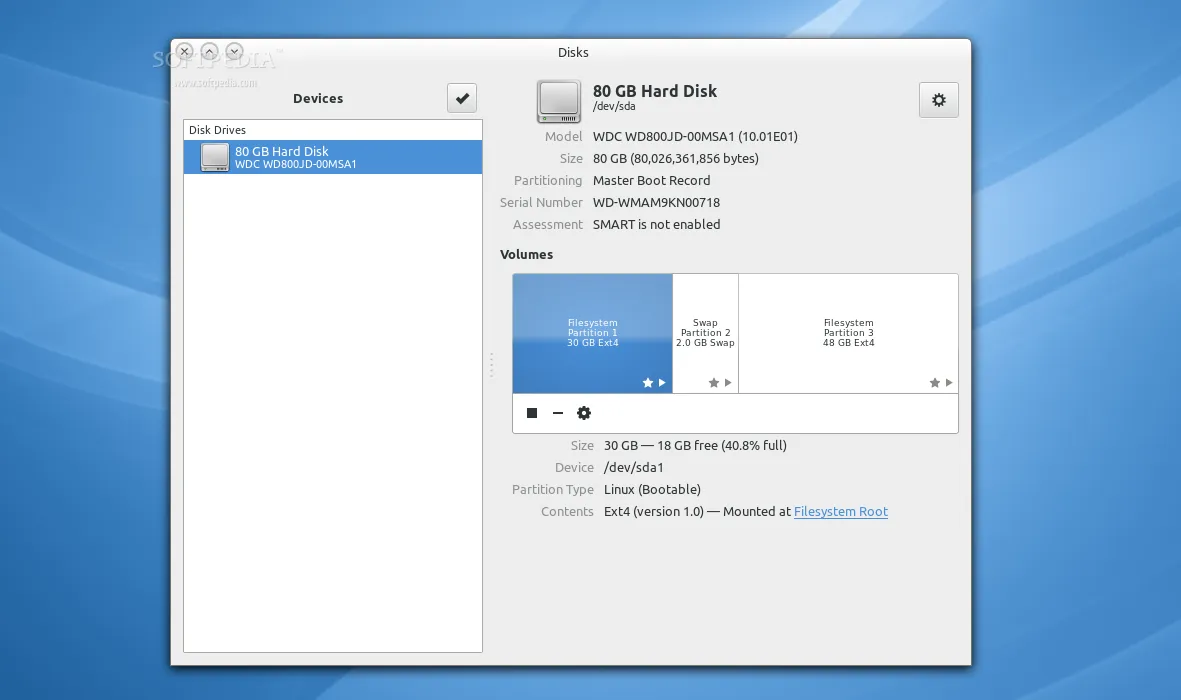Viewport: 1181px width, 700px height.
Task: Select the Swap Partition 2 segment
Action: (705, 330)
